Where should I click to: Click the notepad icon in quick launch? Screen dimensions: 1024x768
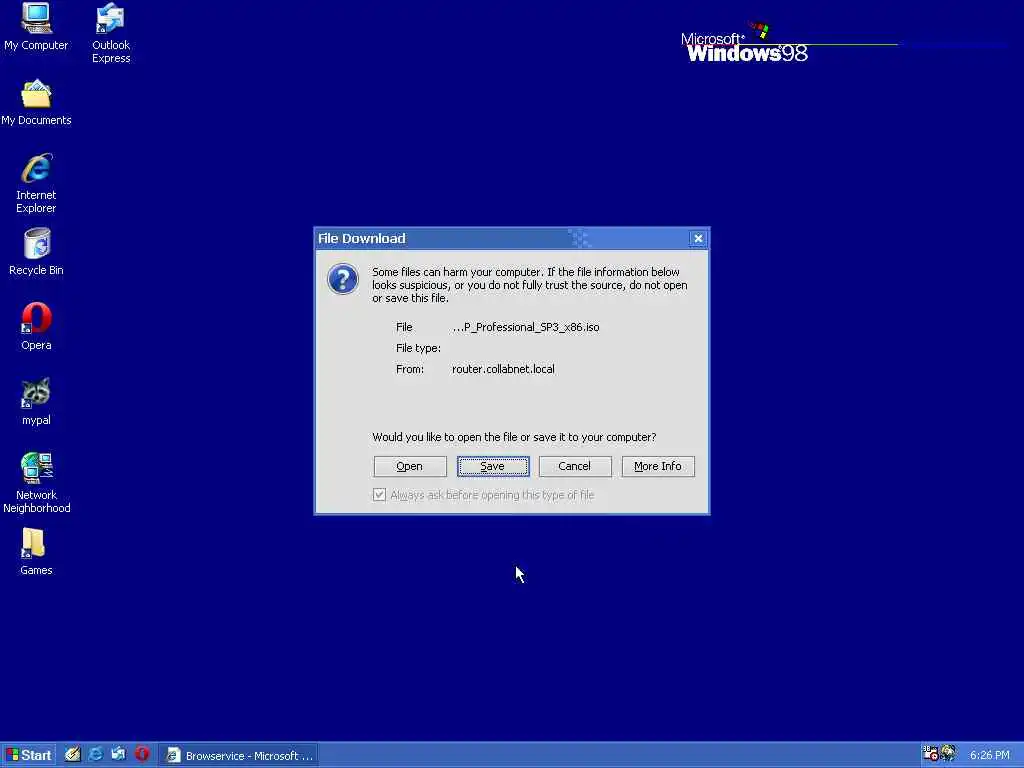pyautogui.click(x=72, y=754)
